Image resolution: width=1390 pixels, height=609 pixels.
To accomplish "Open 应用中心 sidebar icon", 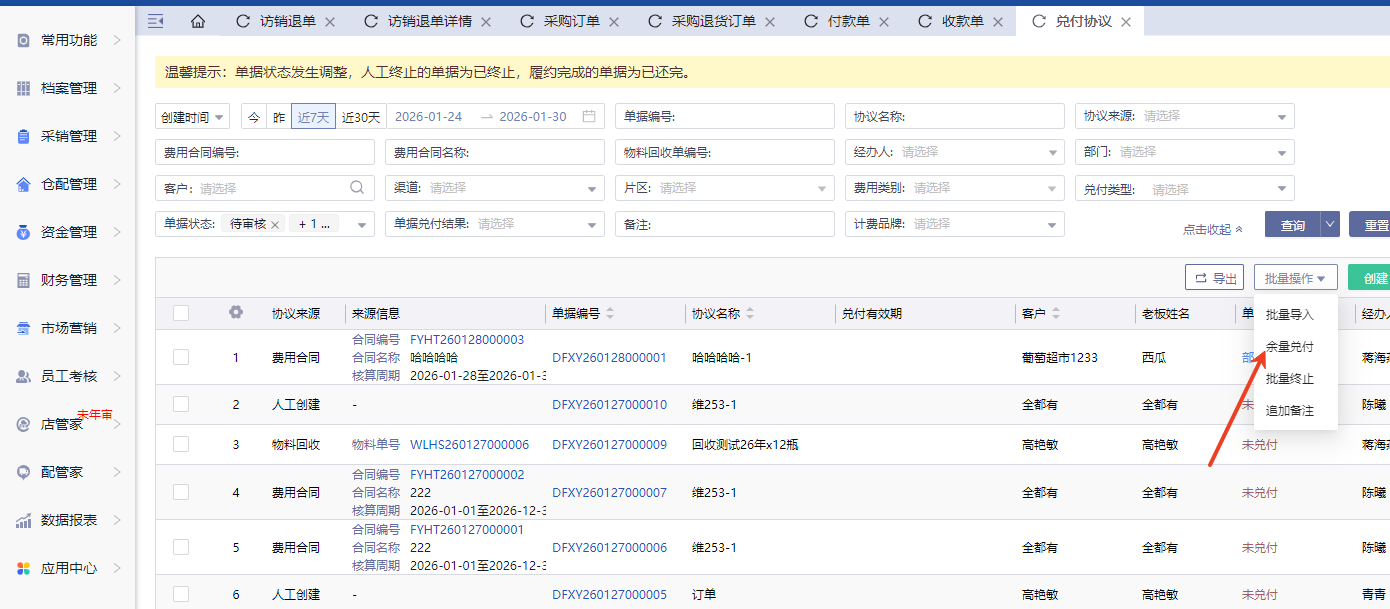I will [24, 568].
